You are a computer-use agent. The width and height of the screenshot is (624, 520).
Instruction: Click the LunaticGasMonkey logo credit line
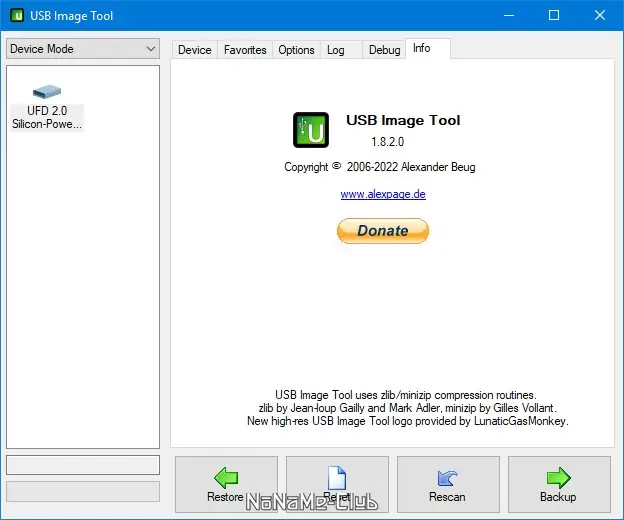408,421
